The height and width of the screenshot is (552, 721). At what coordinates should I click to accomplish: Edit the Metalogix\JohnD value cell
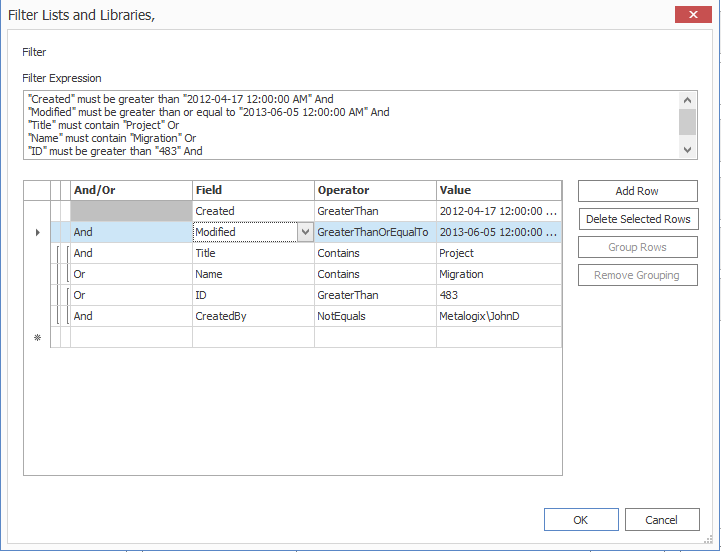498,316
